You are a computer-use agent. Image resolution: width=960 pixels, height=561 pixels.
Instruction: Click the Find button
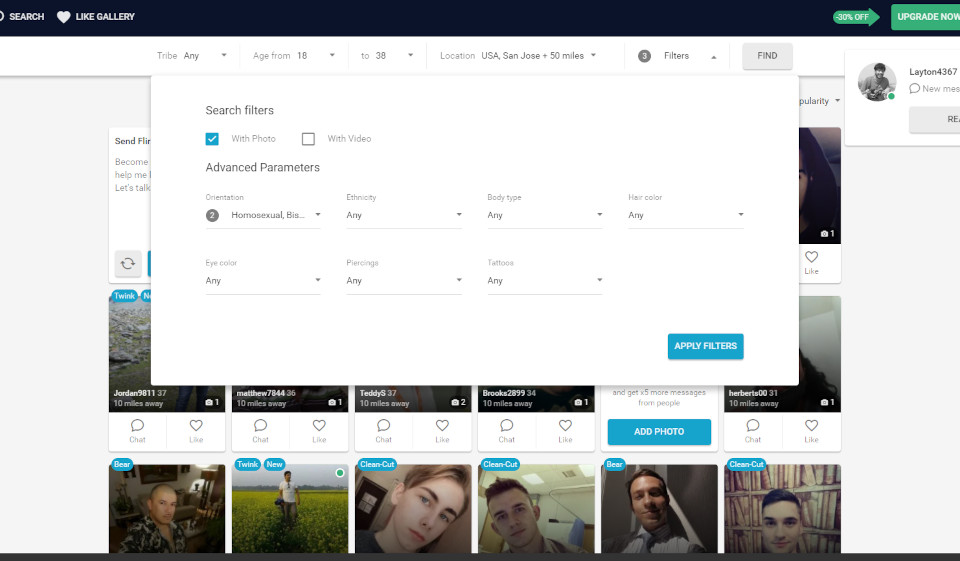[x=767, y=56]
